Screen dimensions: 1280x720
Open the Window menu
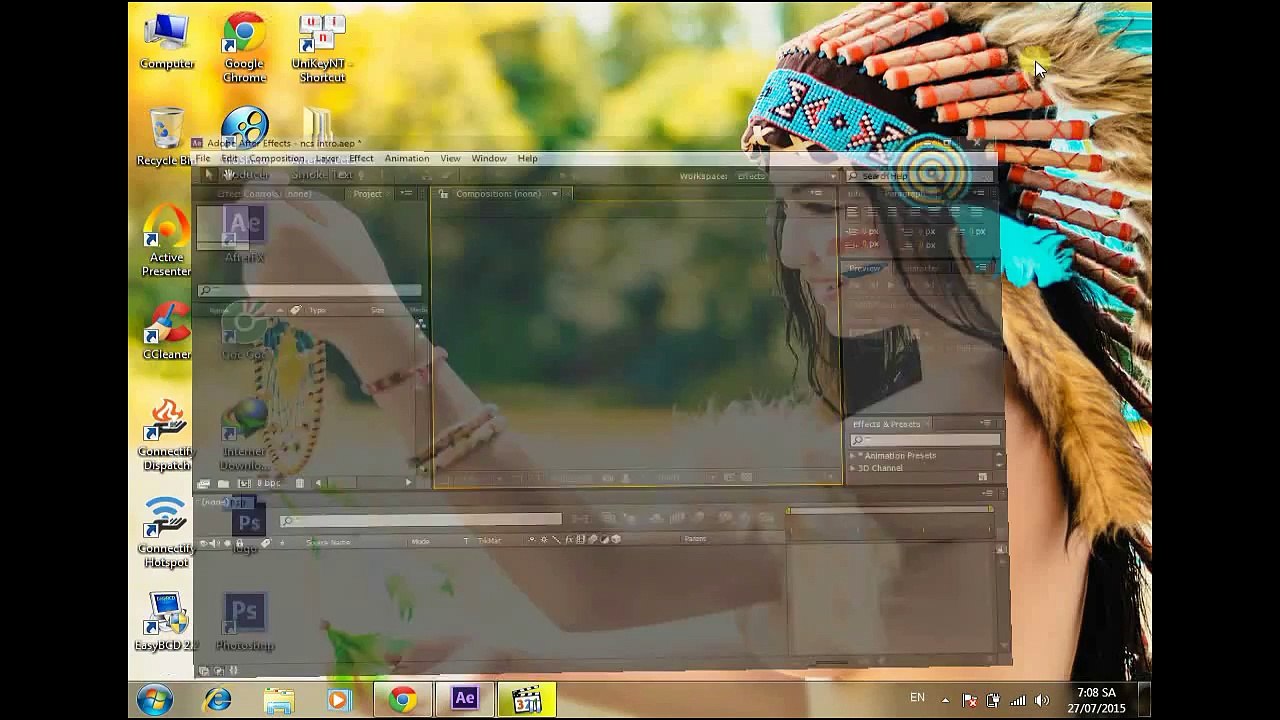[489, 158]
